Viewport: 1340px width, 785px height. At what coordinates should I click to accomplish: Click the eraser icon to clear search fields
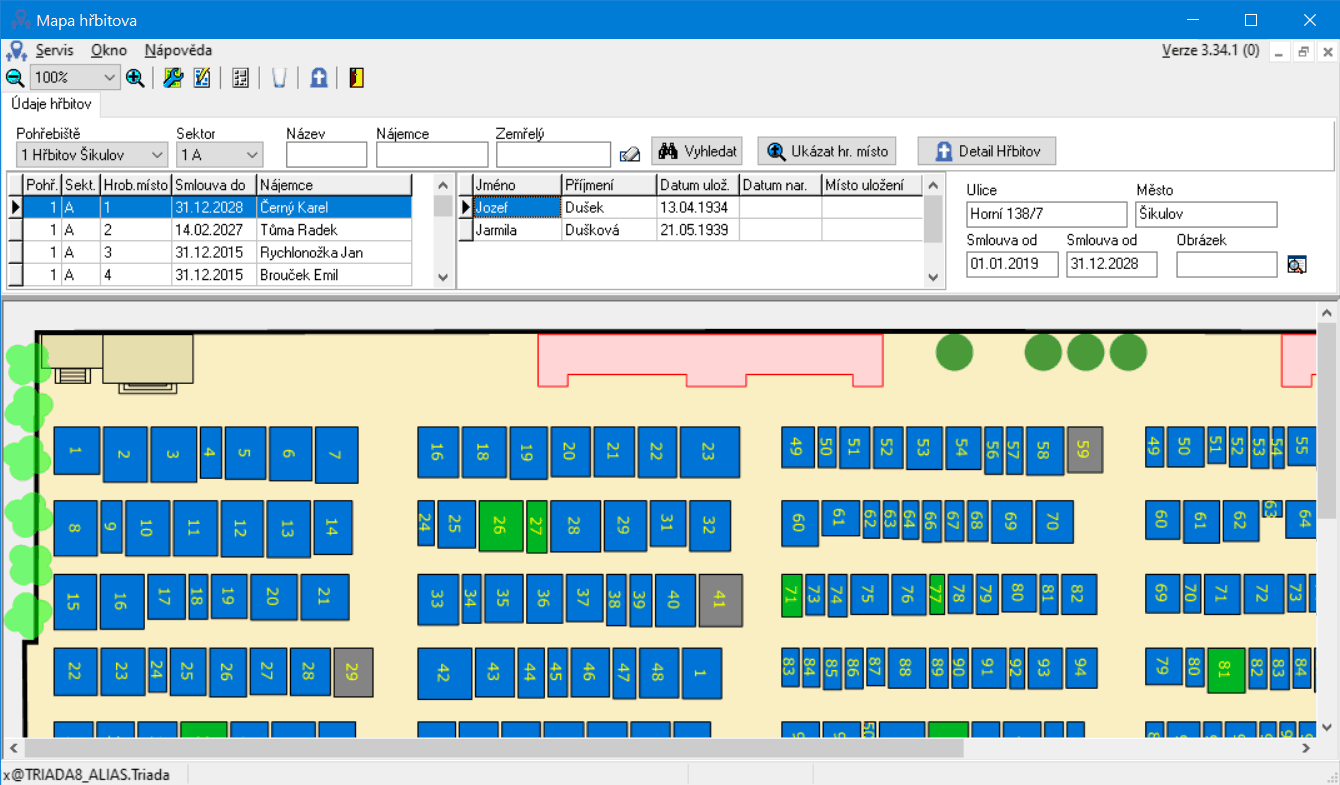pyautogui.click(x=630, y=154)
